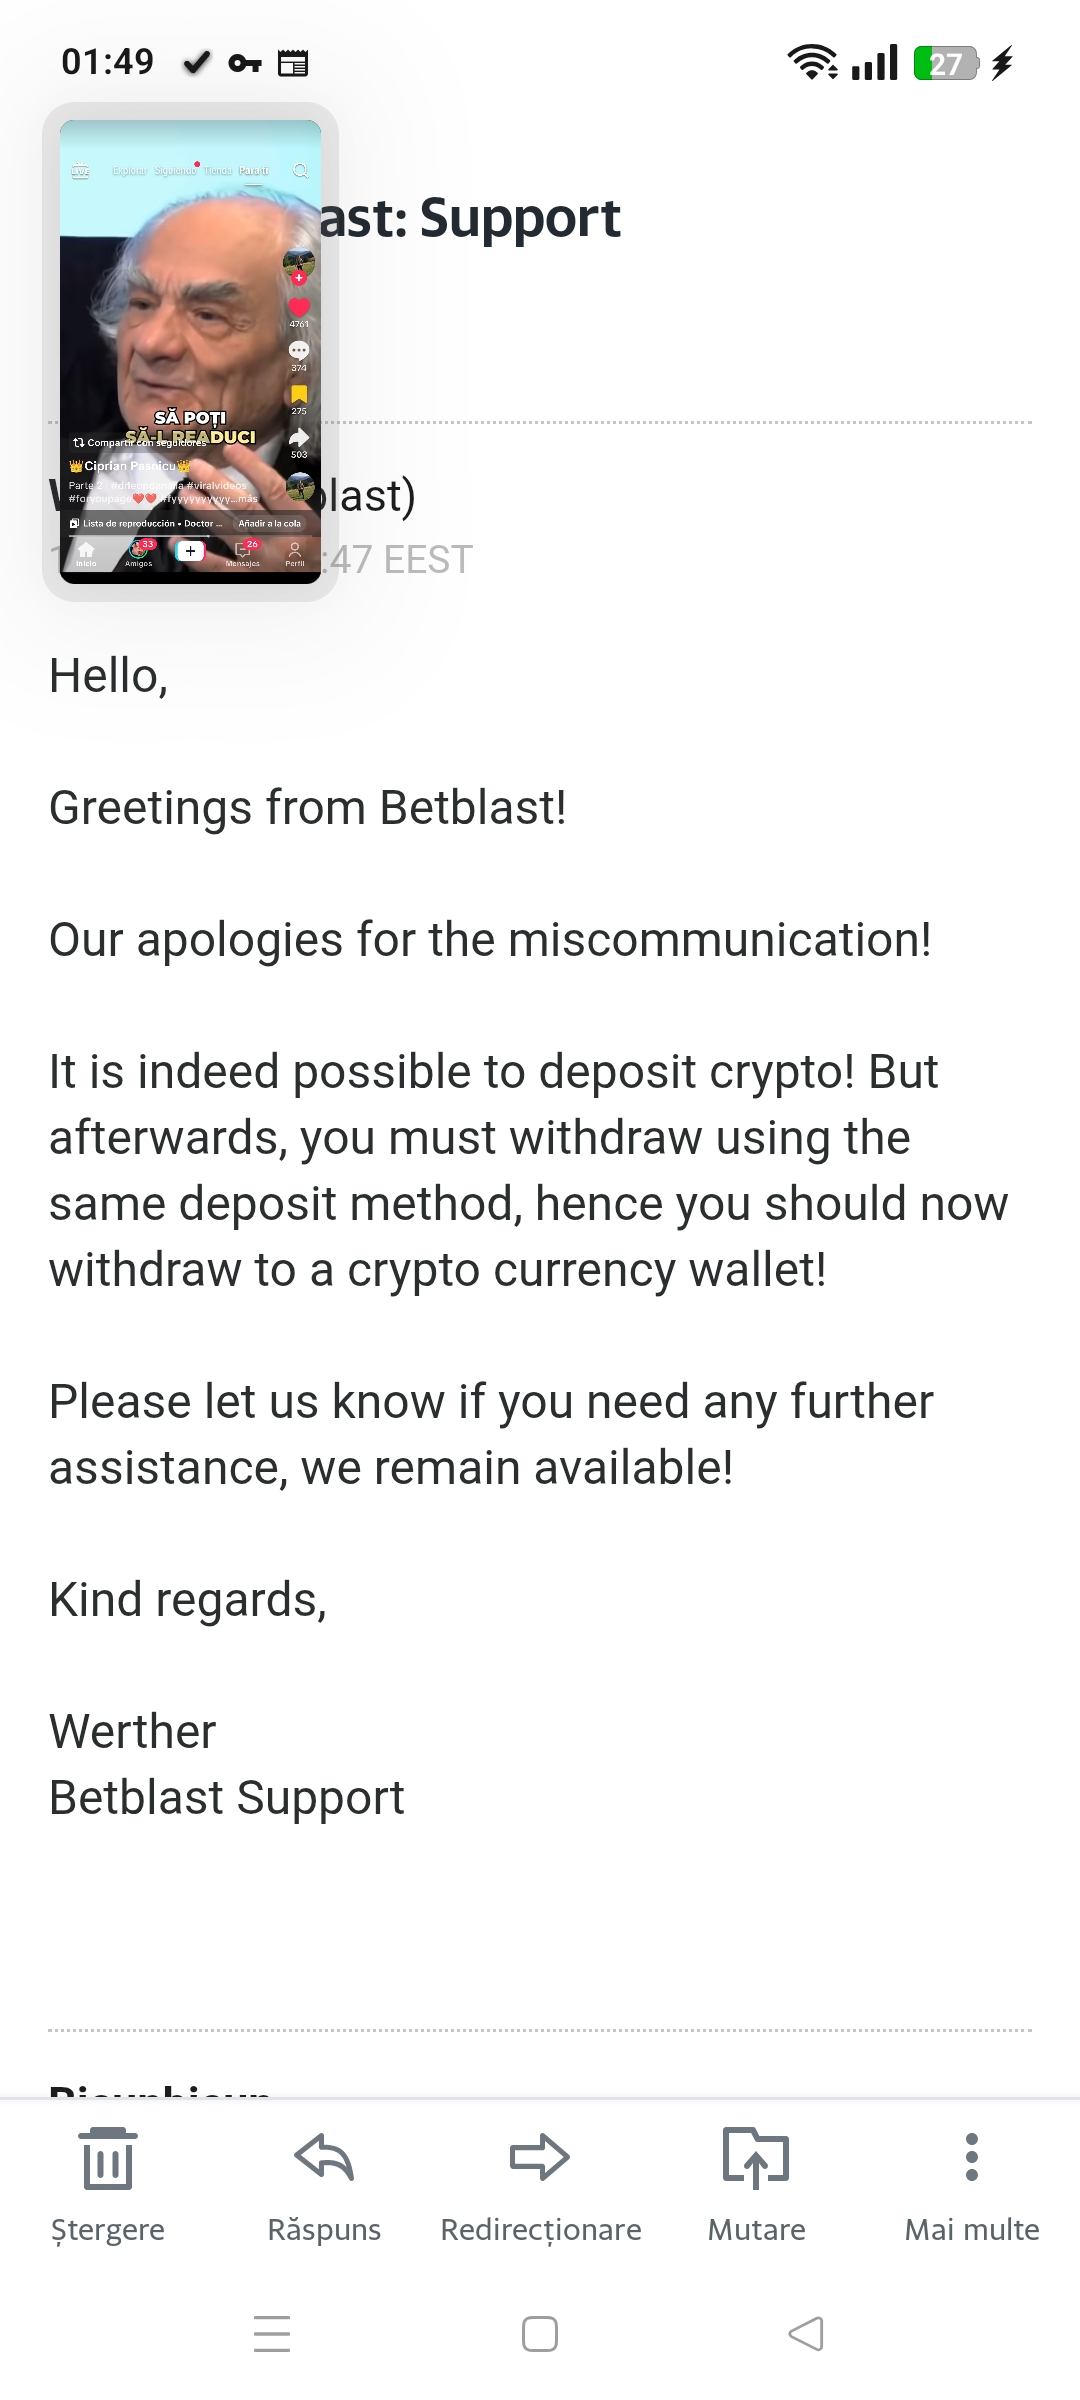The height and width of the screenshot is (2400, 1080).
Task: Tap the plus create button in TikTok
Action: pos(190,551)
